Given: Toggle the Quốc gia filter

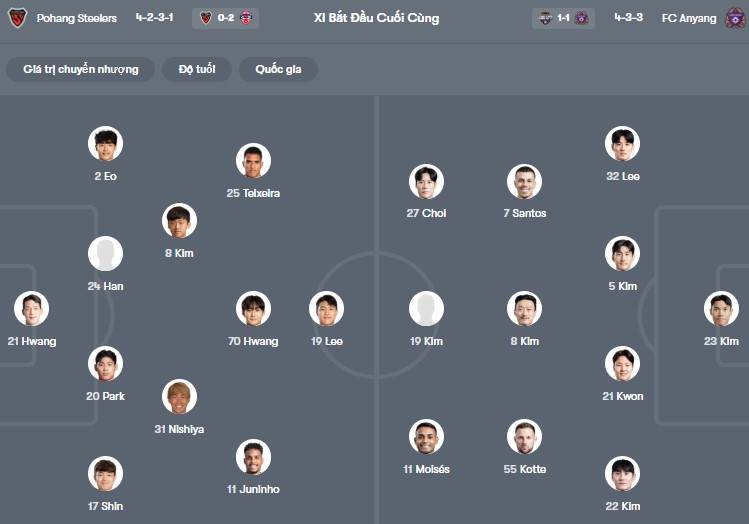Looking at the screenshot, I should coord(278,69).
